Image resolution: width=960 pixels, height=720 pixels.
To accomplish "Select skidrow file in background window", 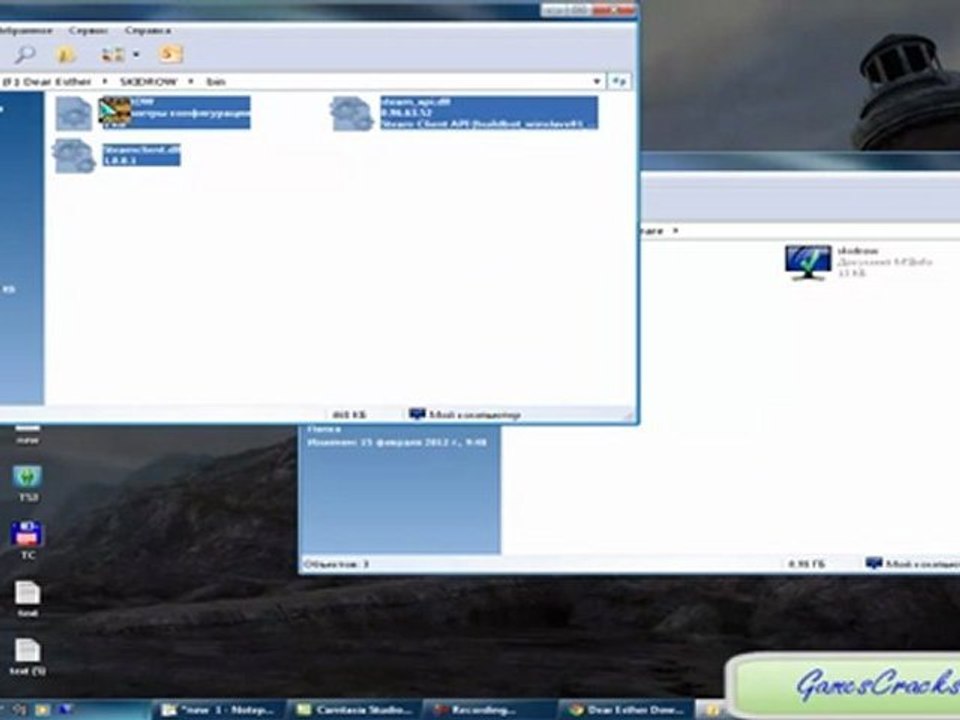I will point(858,262).
